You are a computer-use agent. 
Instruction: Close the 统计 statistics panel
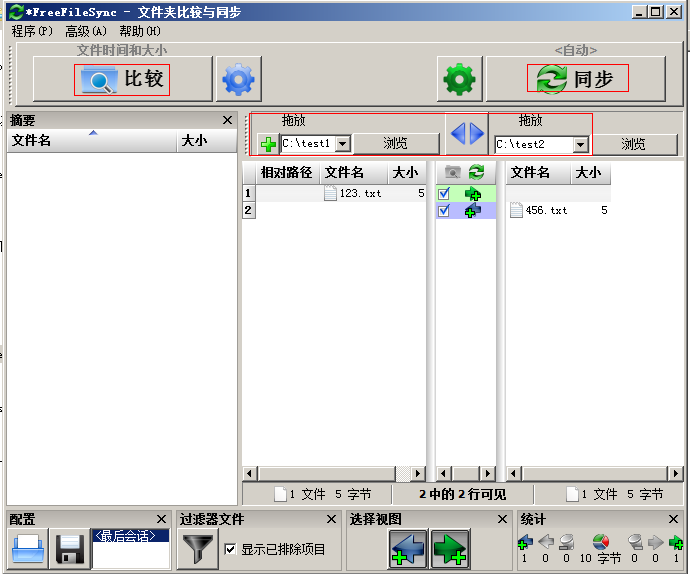coord(673,519)
